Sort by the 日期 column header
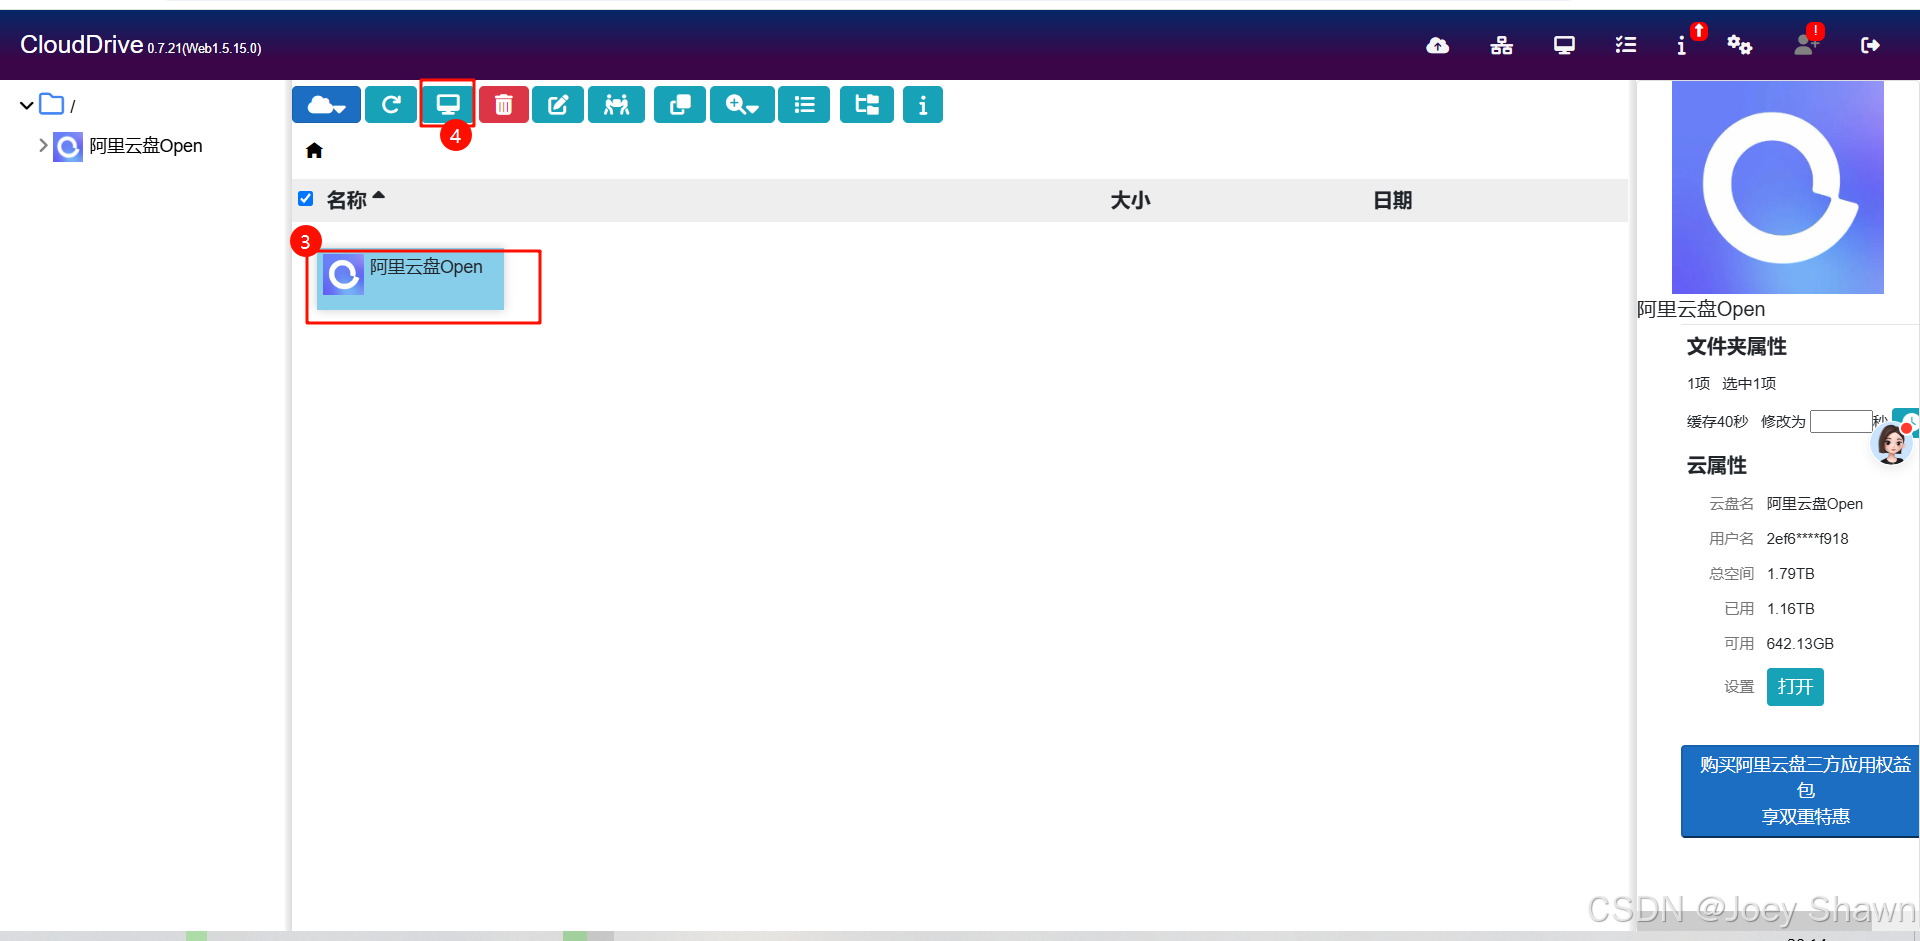 click(x=1392, y=200)
